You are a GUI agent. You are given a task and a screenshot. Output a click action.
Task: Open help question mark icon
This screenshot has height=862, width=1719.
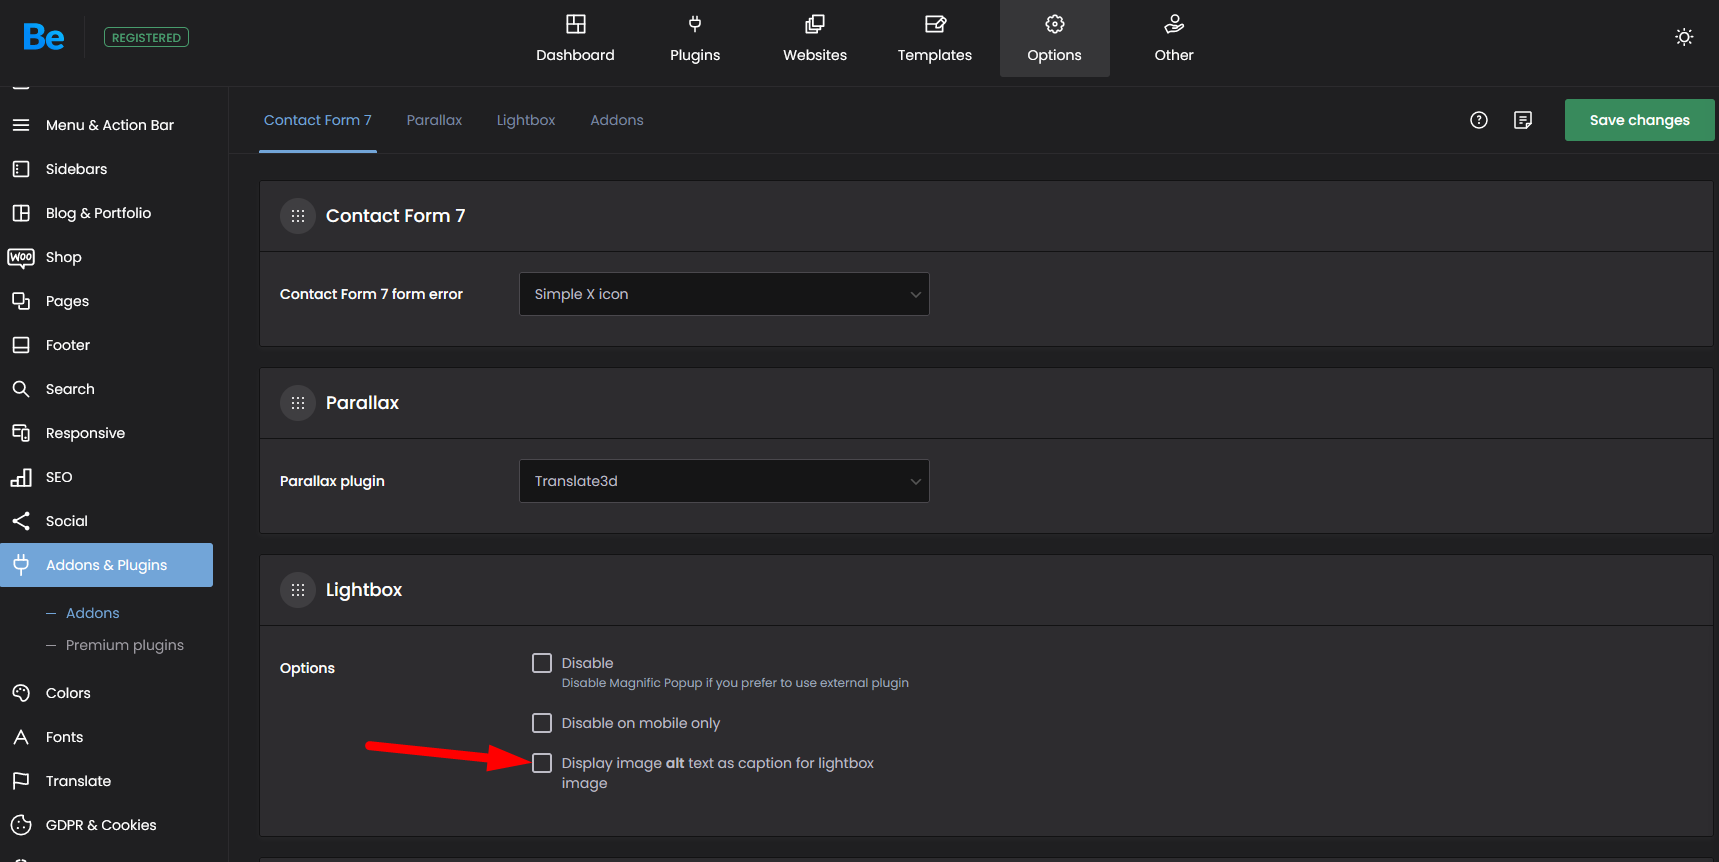click(x=1479, y=120)
